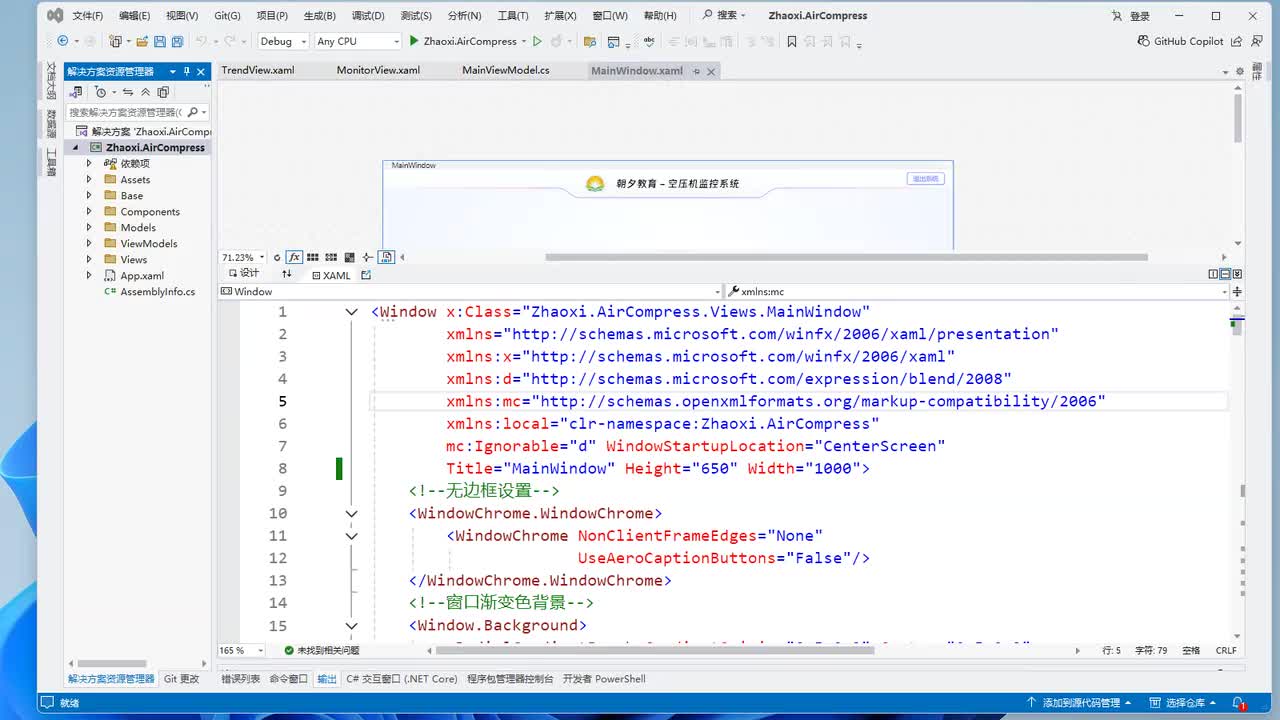Switch to the MonitorView.xaml tab
This screenshot has width=1280, height=720.
[378, 70]
